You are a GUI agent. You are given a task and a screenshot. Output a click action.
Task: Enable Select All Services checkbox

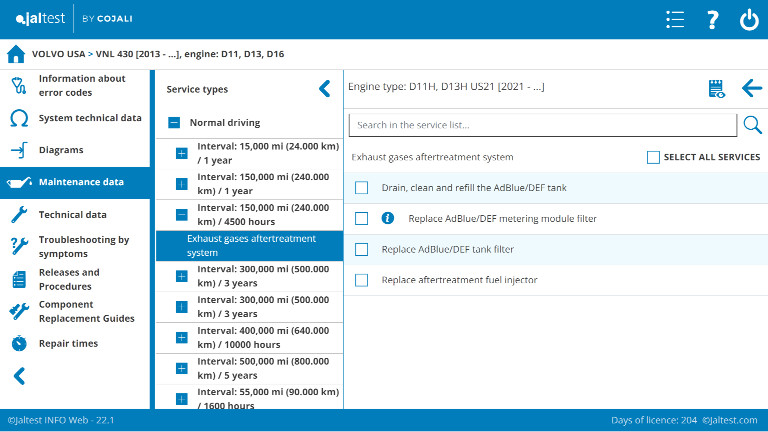click(653, 157)
